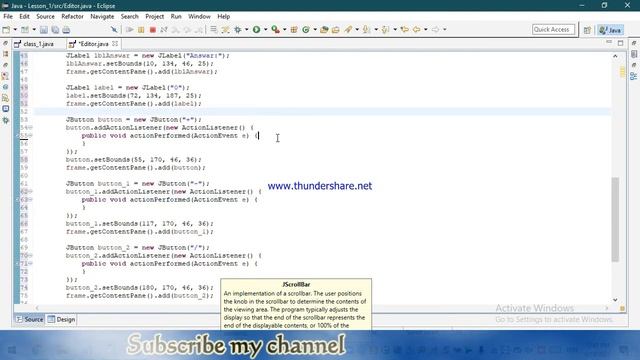Viewport: 640px width, 360px height.
Task: Click the Search pencil icon
Action: (x=348, y=30)
